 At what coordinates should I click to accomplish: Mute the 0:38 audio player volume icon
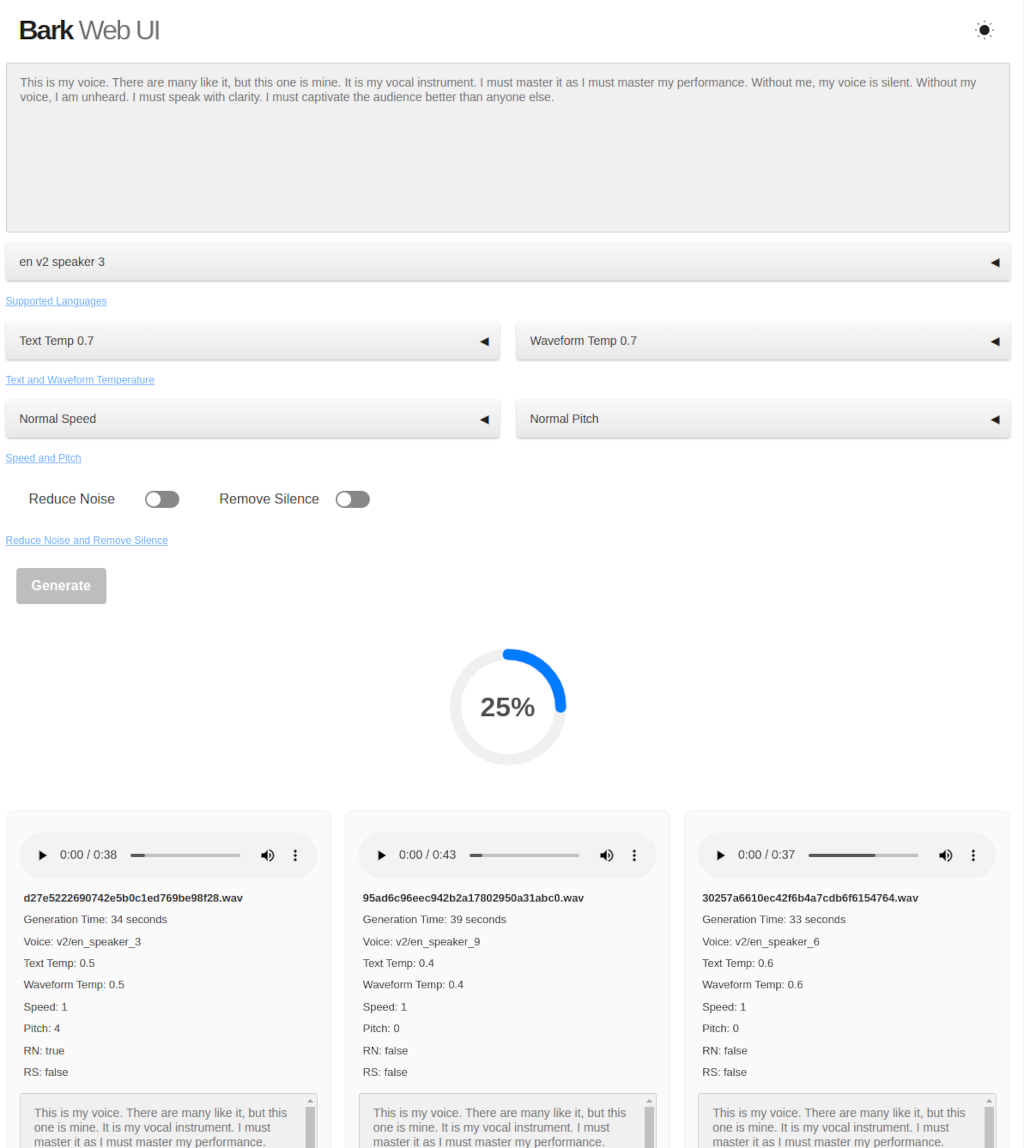pyautogui.click(x=268, y=855)
